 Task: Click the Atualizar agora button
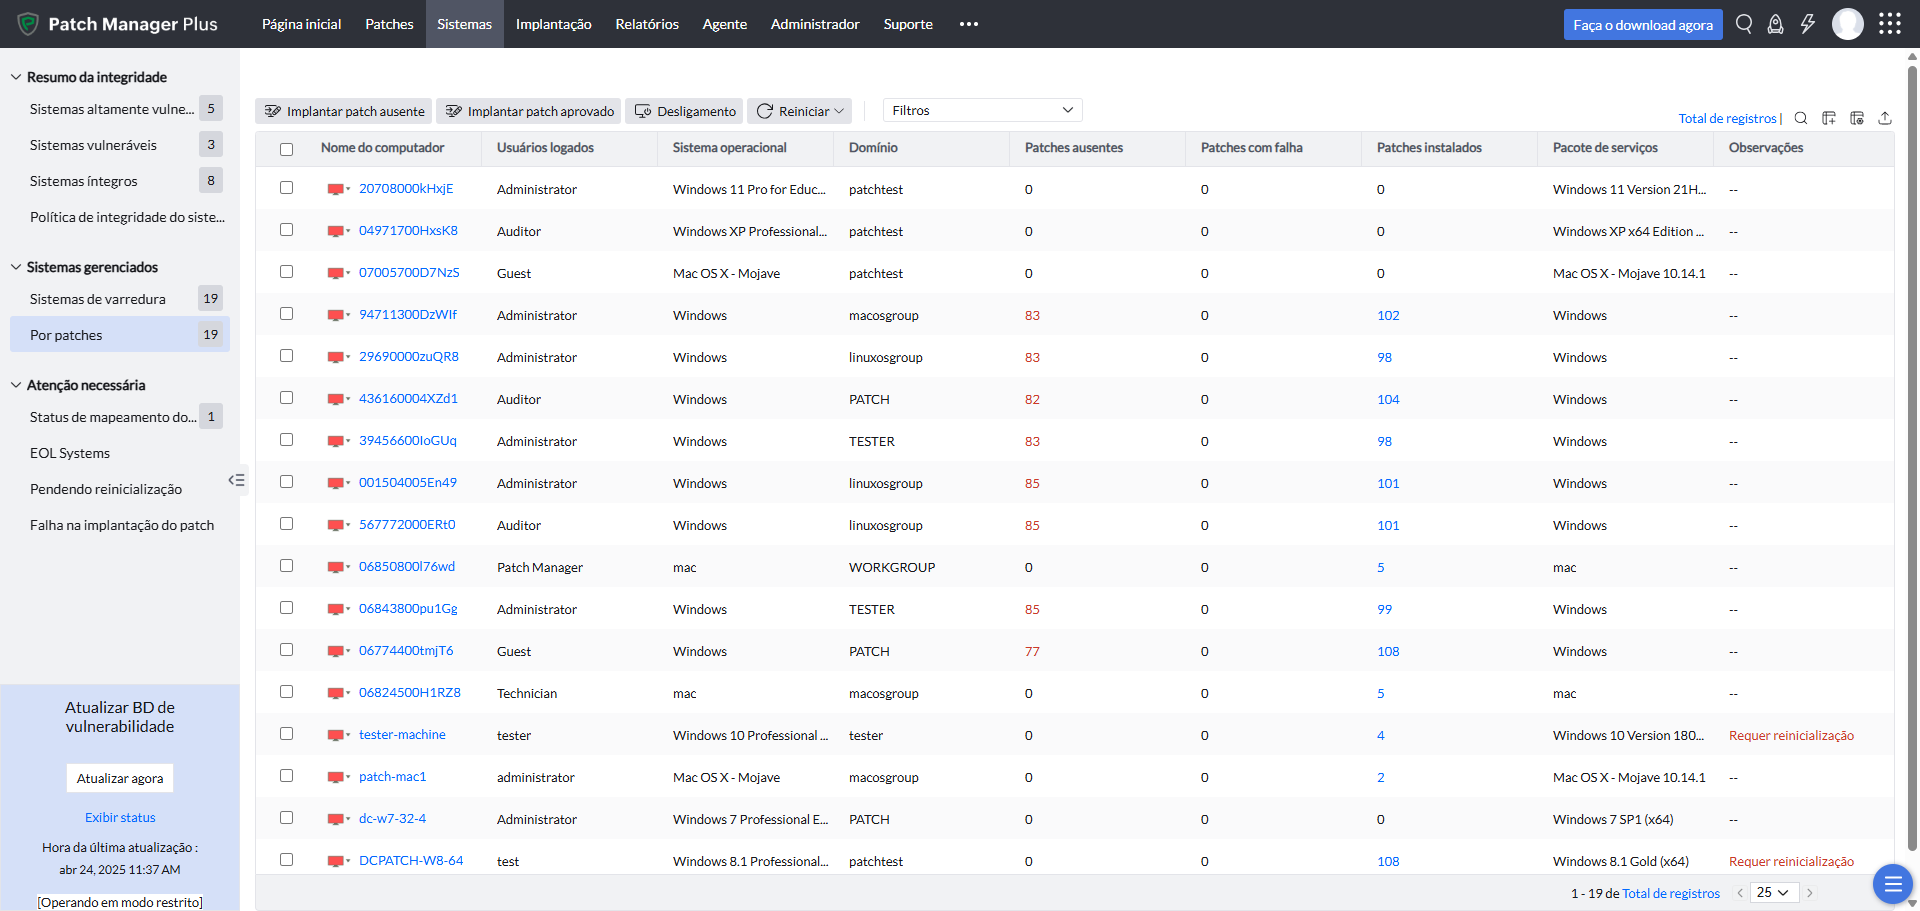click(x=120, y=778)
